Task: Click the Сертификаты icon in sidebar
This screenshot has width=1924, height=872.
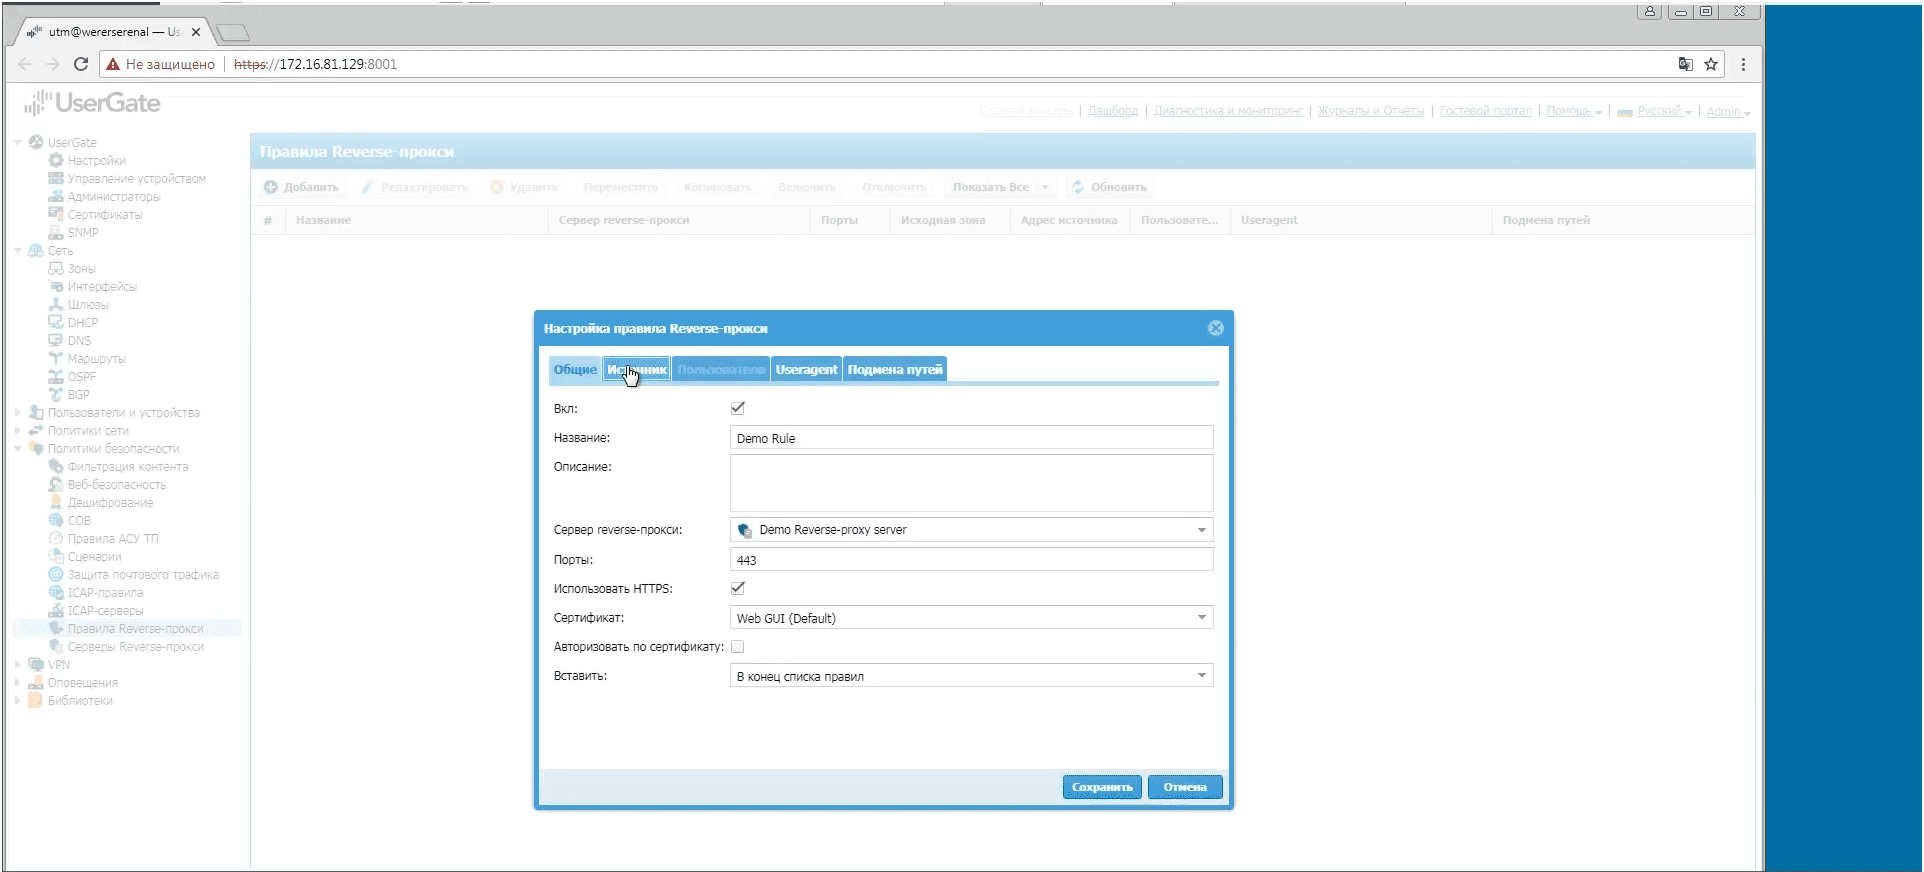Action: point(56,214)
